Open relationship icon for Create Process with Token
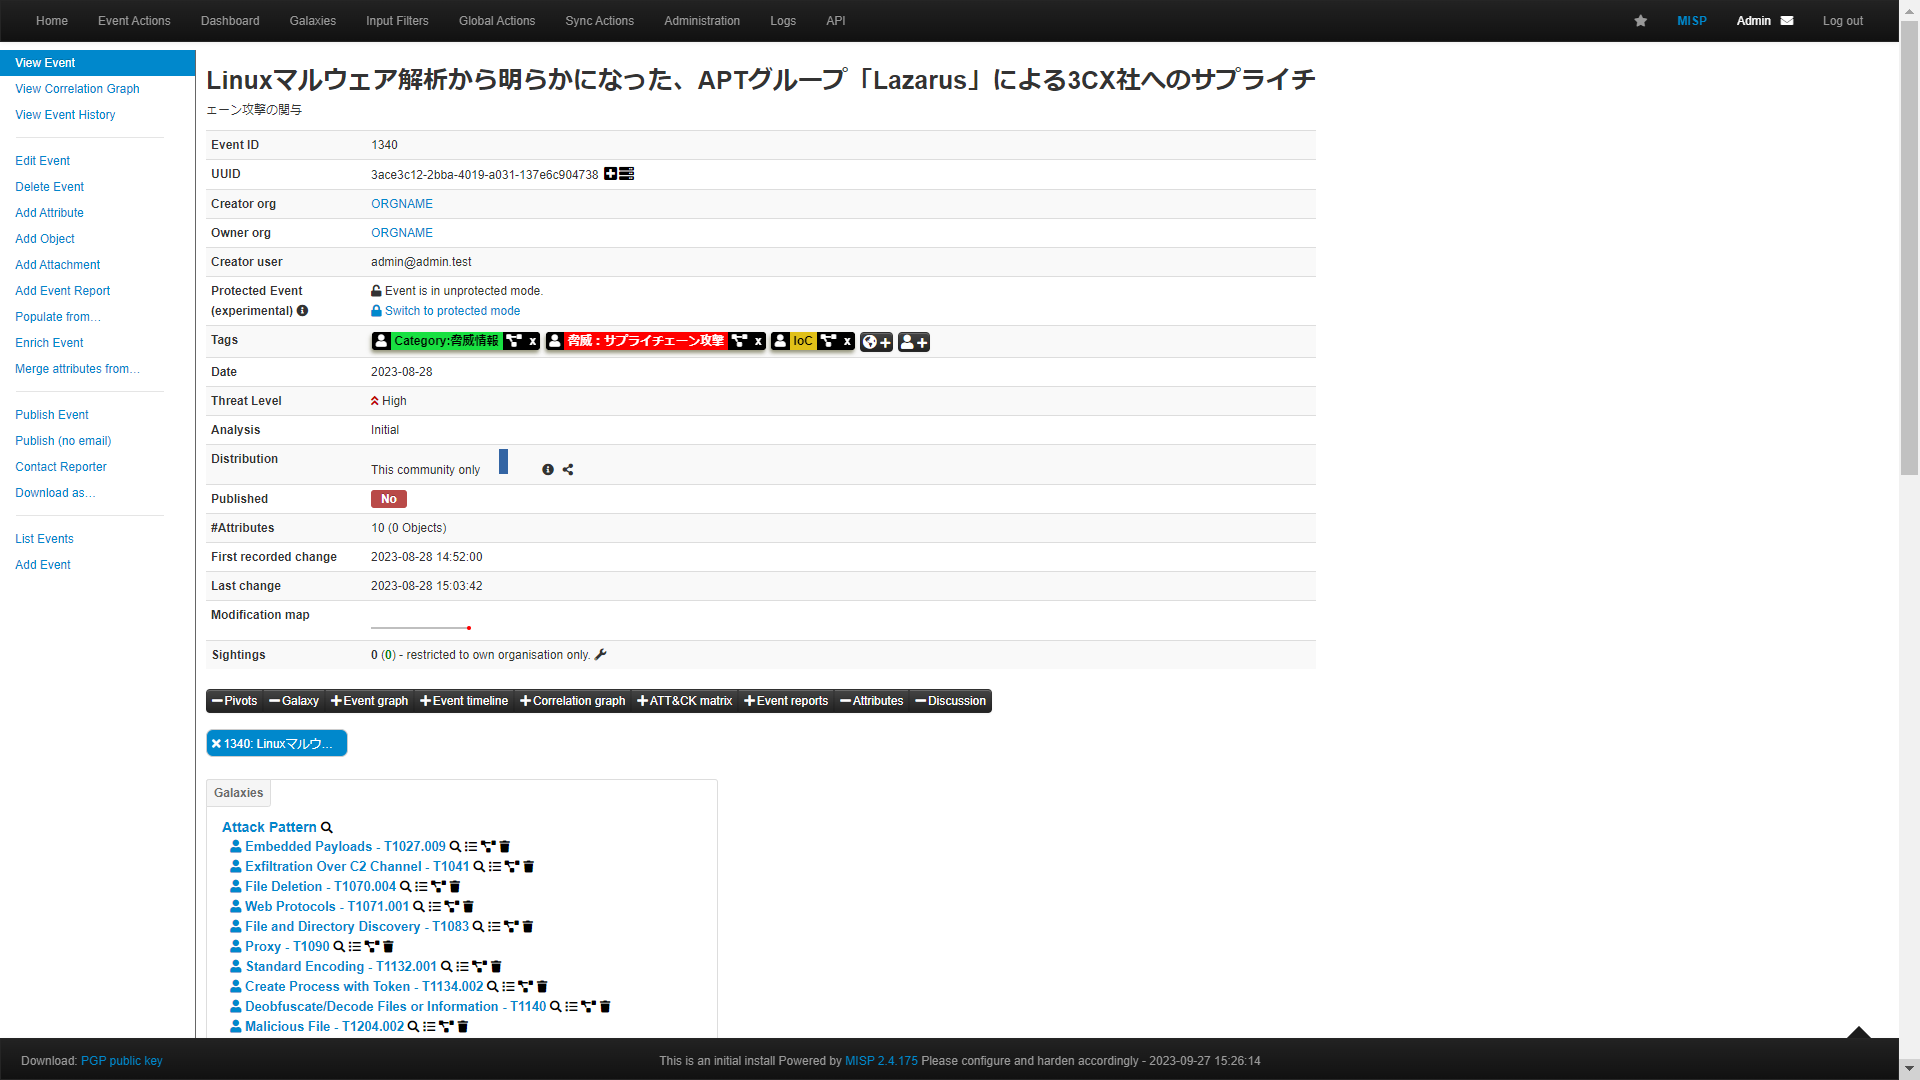This screenshot has height=1080, width=1920. (525, 987)
